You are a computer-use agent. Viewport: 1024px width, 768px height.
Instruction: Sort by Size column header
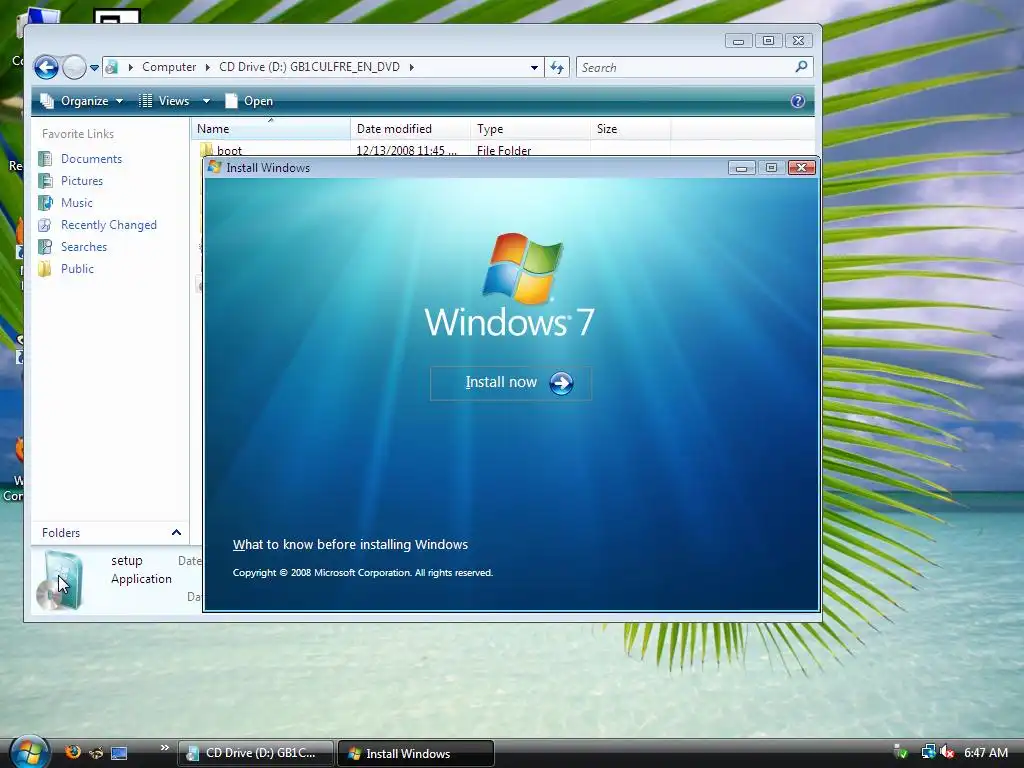pyautogui.click(x=631, y=129)
